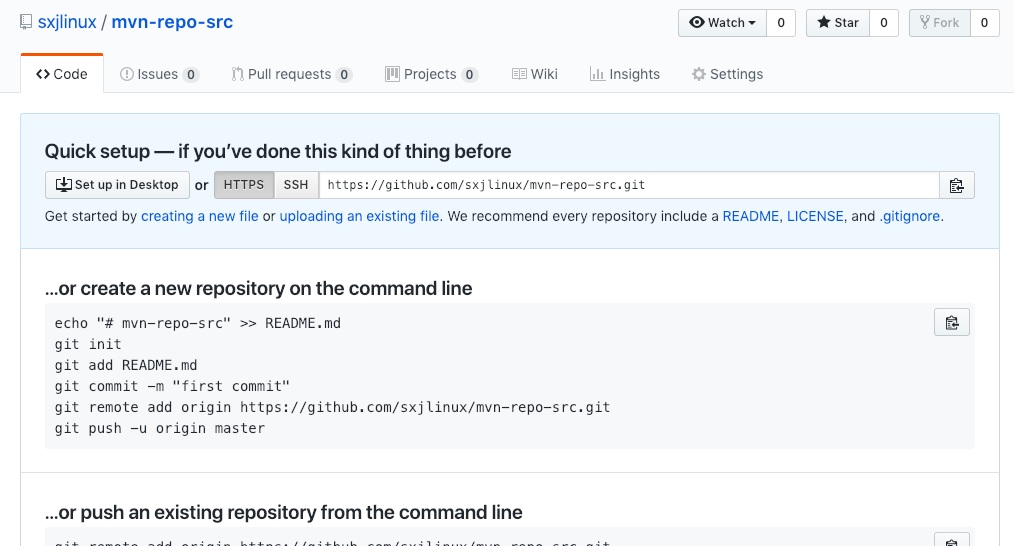Screen dimensions: 1014x546
Task: View the stargazers count next to Star
Action: coord(884,23)
